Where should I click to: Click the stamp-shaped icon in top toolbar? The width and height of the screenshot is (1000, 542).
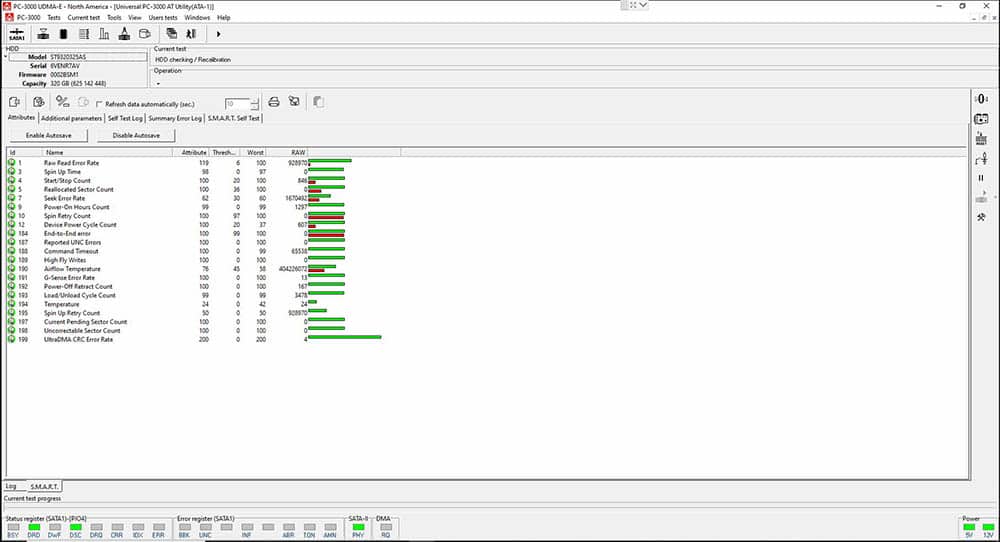(x=124, y=34)
